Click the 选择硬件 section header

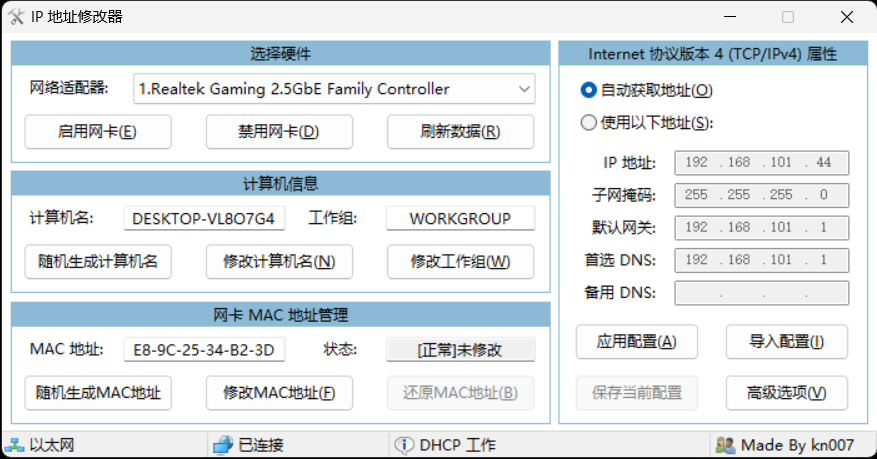coord(281,54)
